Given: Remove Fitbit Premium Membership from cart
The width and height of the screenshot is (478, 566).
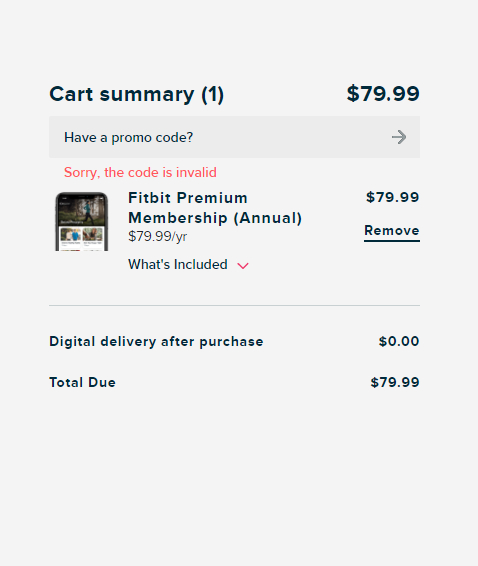Looking at the screenshot, I should [x=392, y=231].
